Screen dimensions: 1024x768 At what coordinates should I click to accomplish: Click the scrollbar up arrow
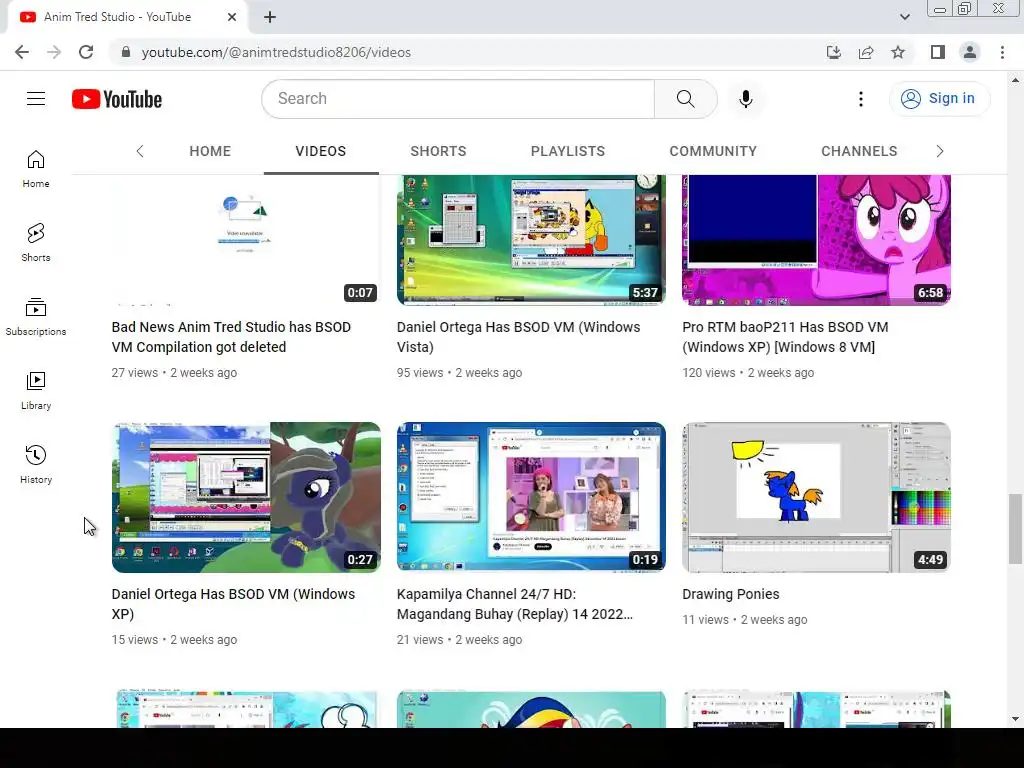point(1015,80)
